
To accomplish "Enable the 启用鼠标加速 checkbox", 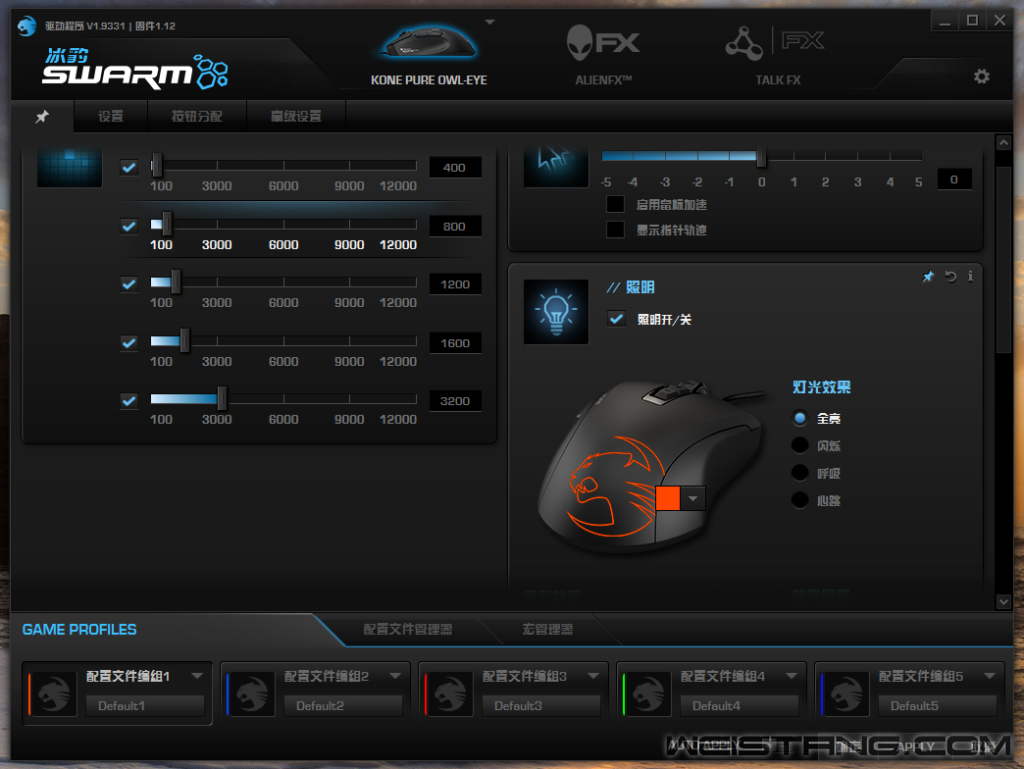I will pos(615,204).
